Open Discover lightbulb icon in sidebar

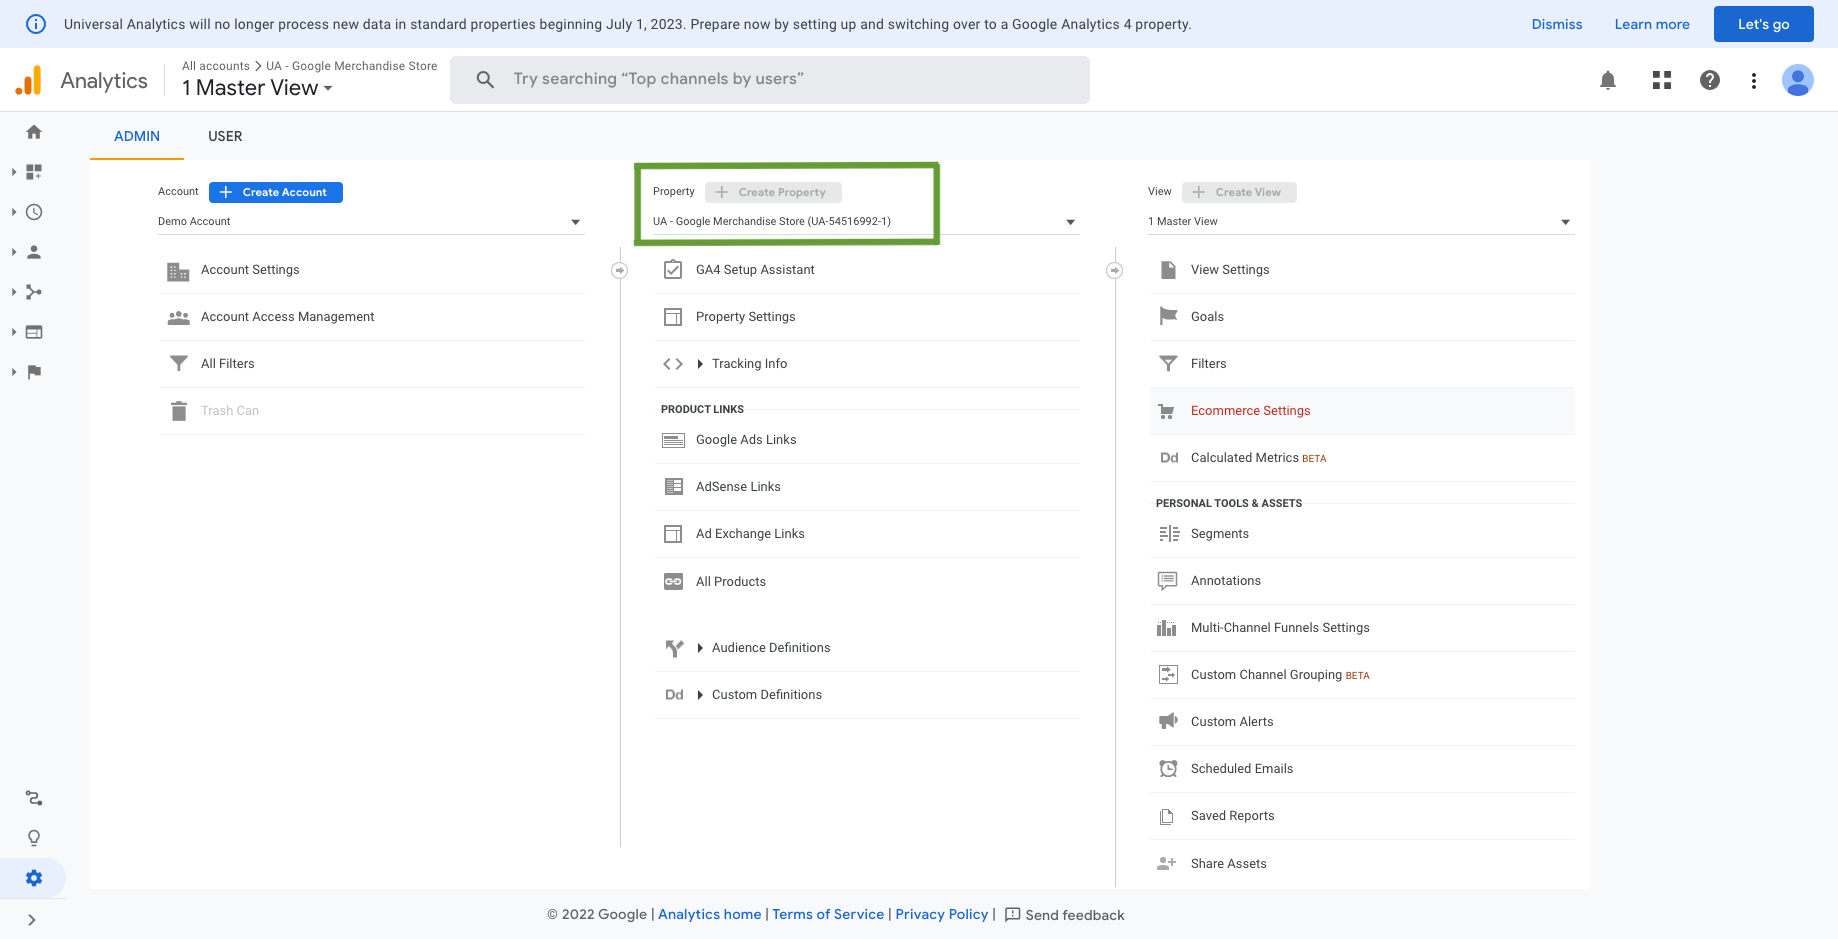(x=34, y=838)
